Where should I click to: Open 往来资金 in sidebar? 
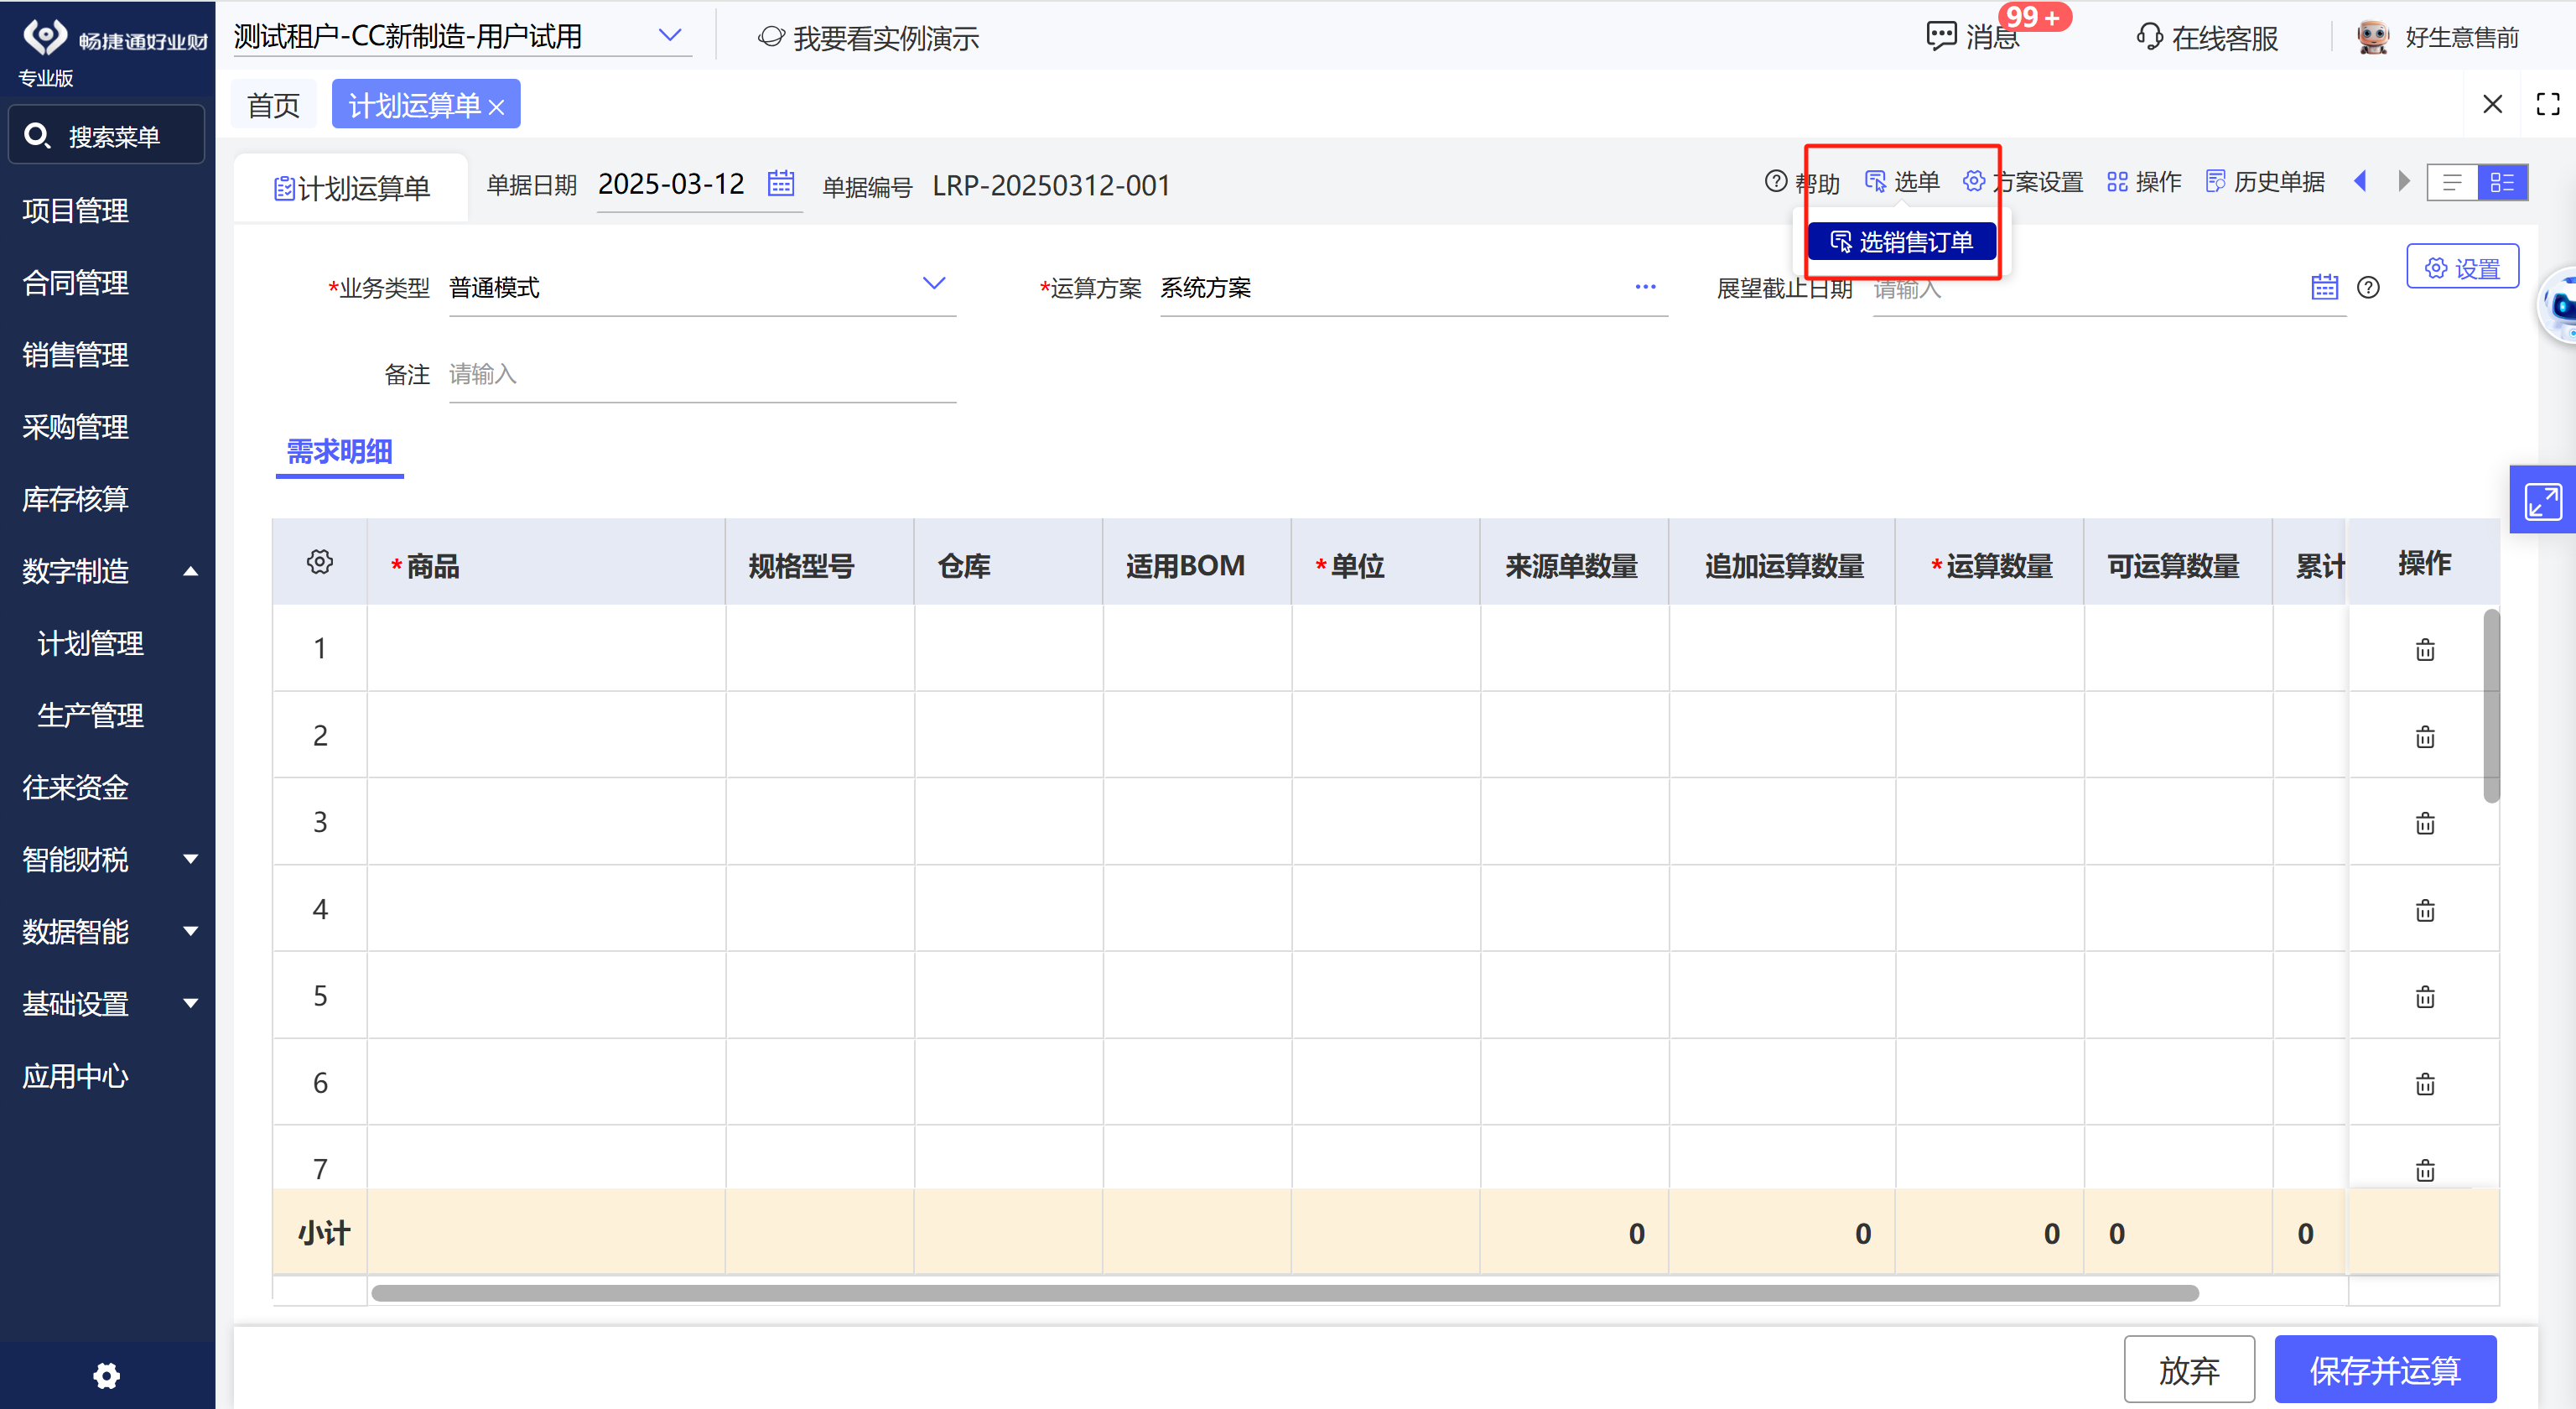pyautogui.click(x=75, y=787)
